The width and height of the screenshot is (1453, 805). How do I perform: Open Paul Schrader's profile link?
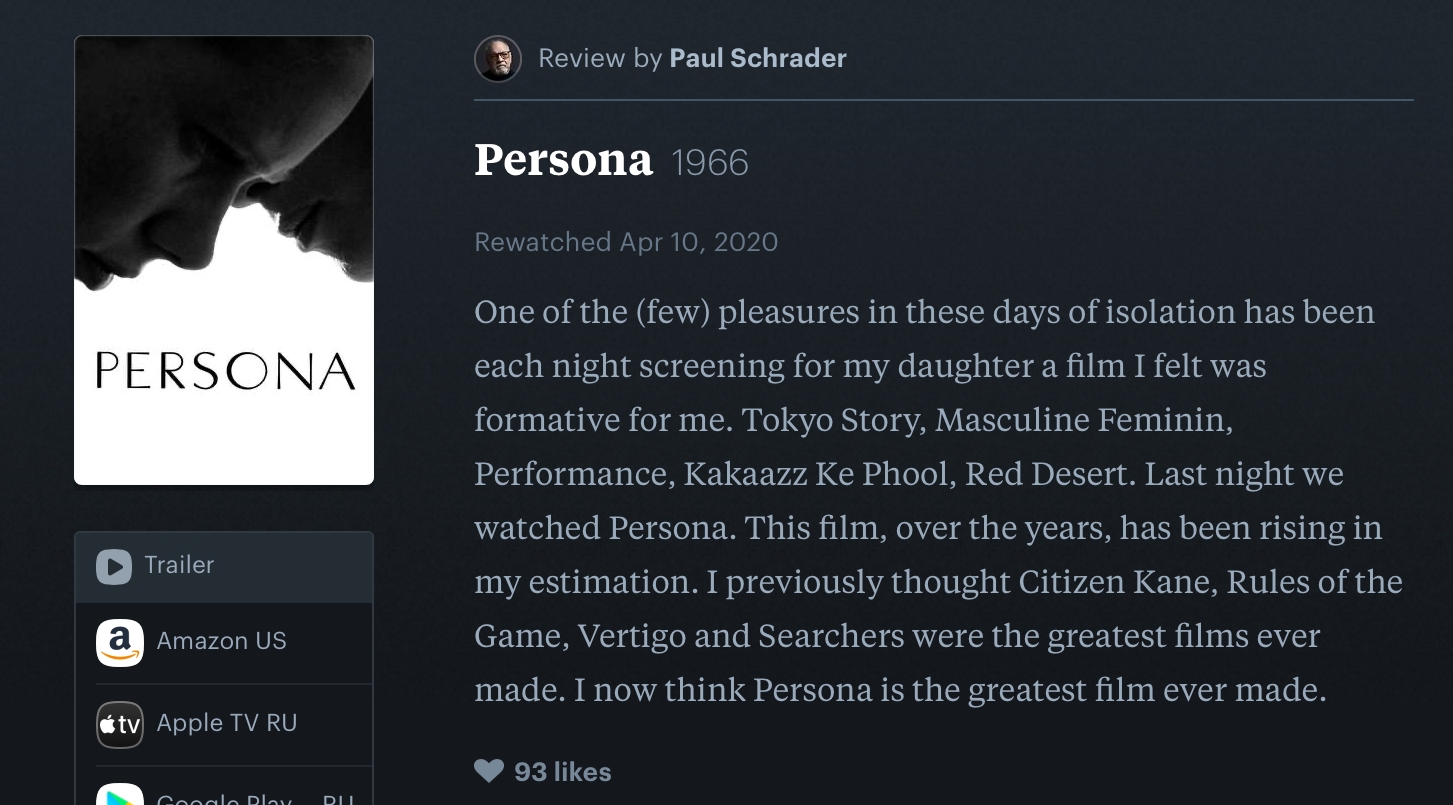pyautogui.click(x=758, y=58)
